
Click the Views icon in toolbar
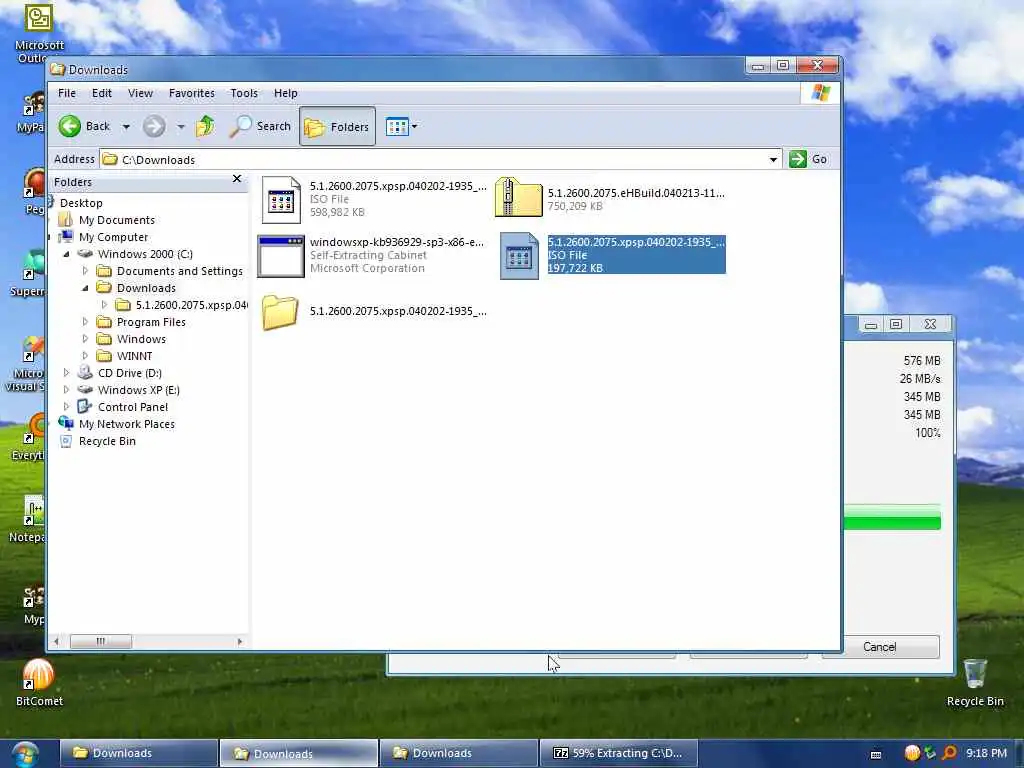[x=396, y=126]
